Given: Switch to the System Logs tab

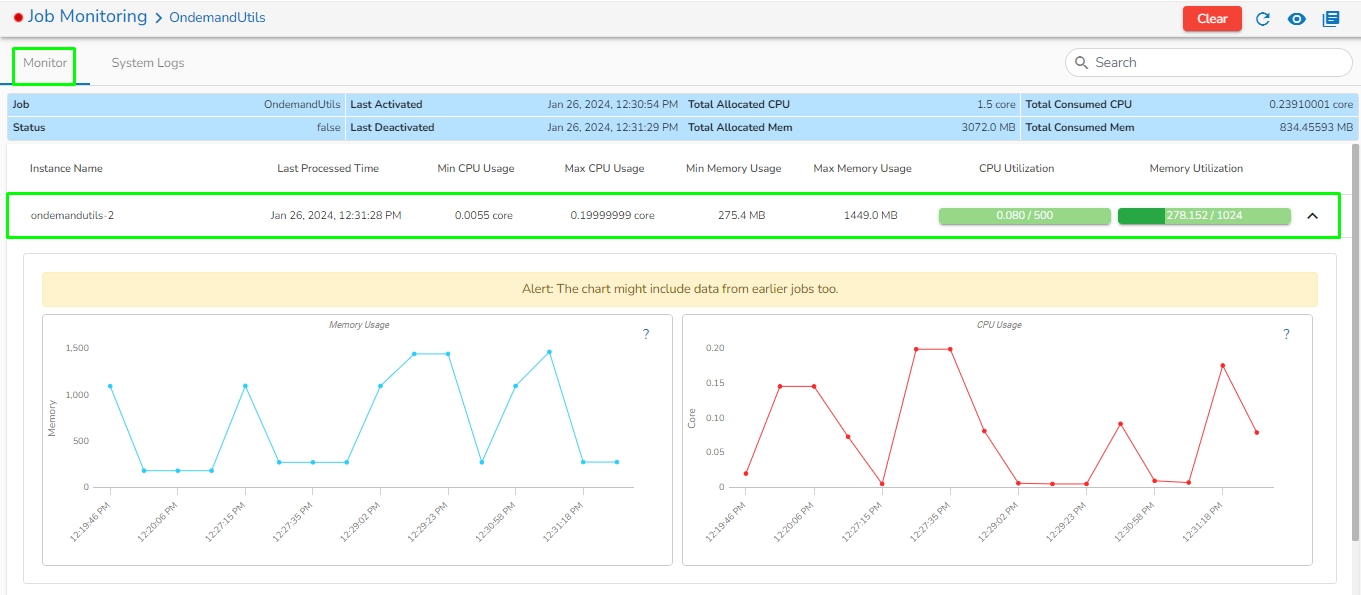Looking at the screenshot, I should pyautogui.click(x=148, y=63).
